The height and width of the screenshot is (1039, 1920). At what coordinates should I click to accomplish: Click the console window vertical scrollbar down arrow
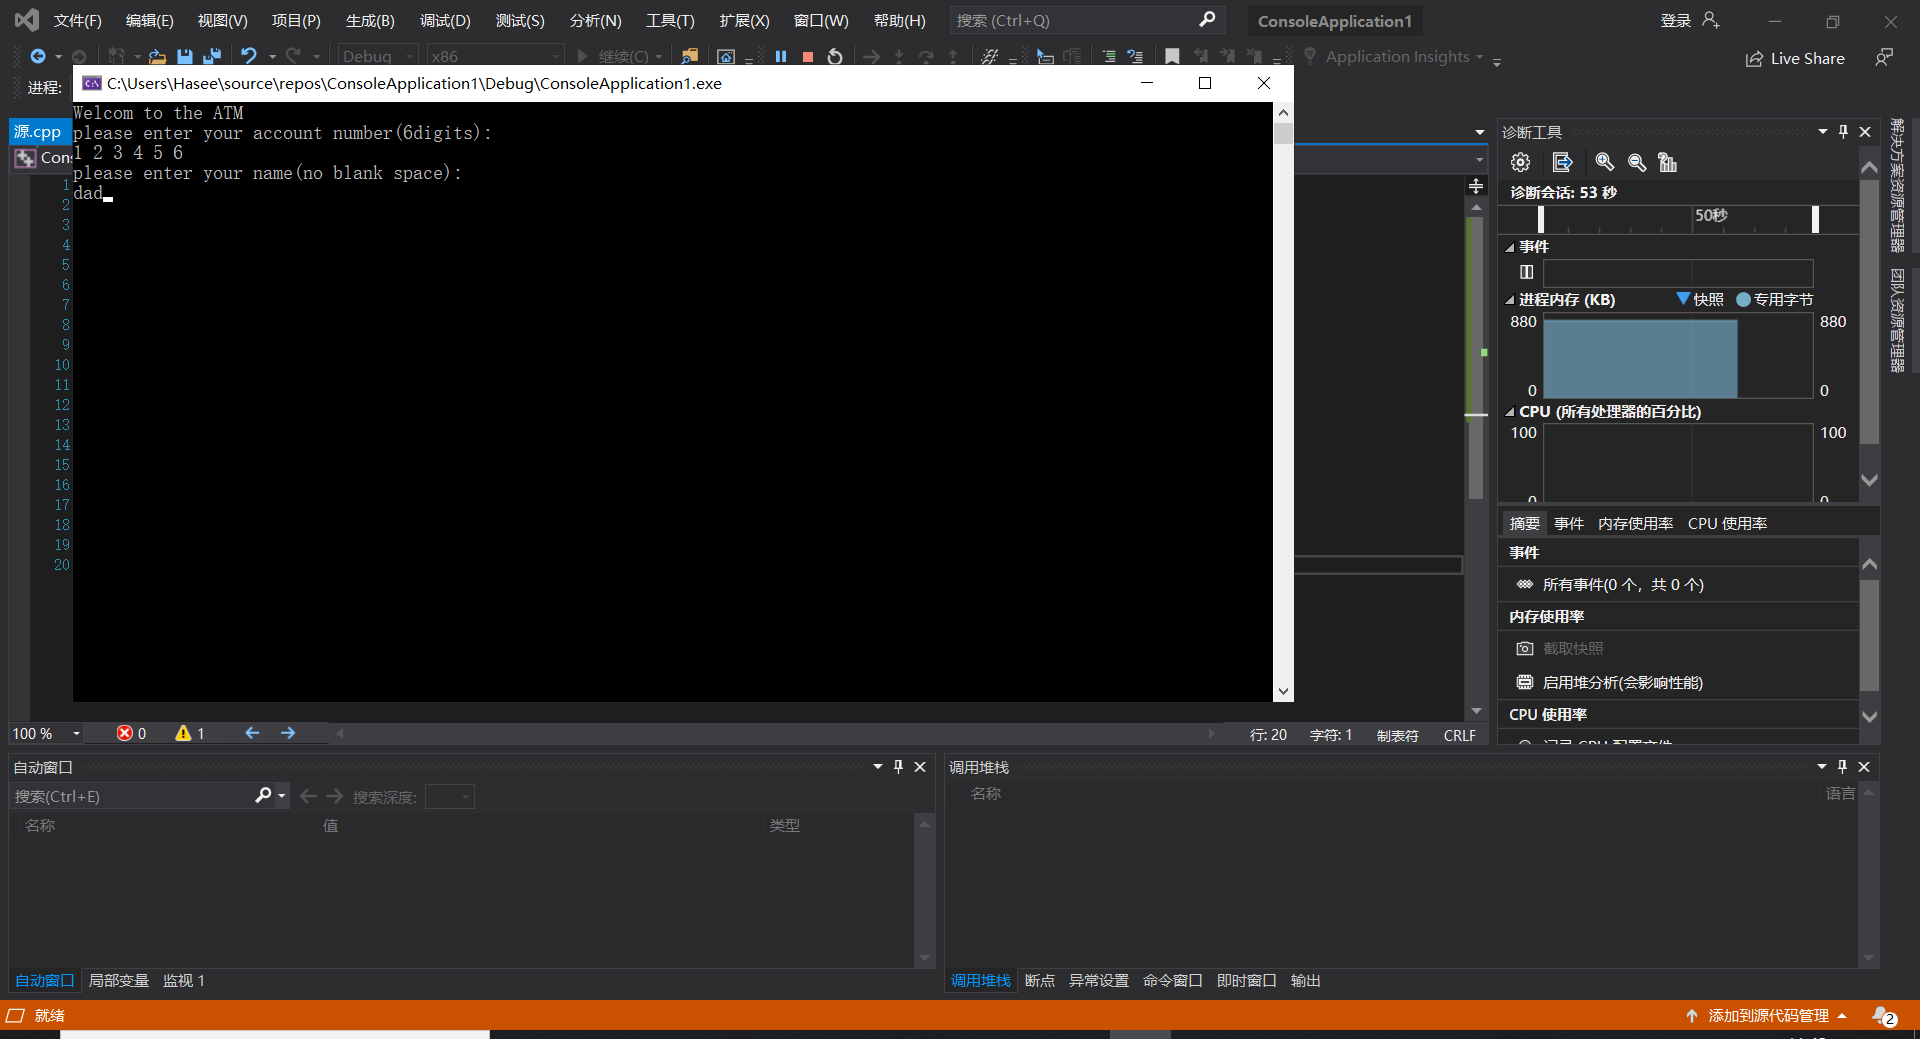point(1283,691)
